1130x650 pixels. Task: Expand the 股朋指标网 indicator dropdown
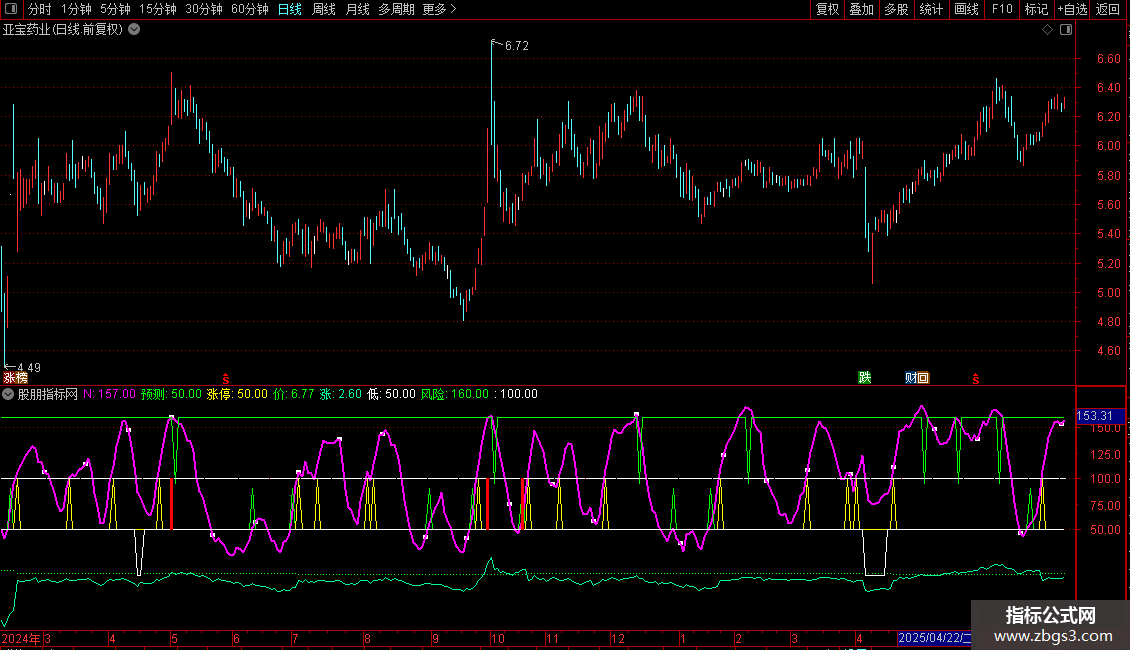click(8, 394)
